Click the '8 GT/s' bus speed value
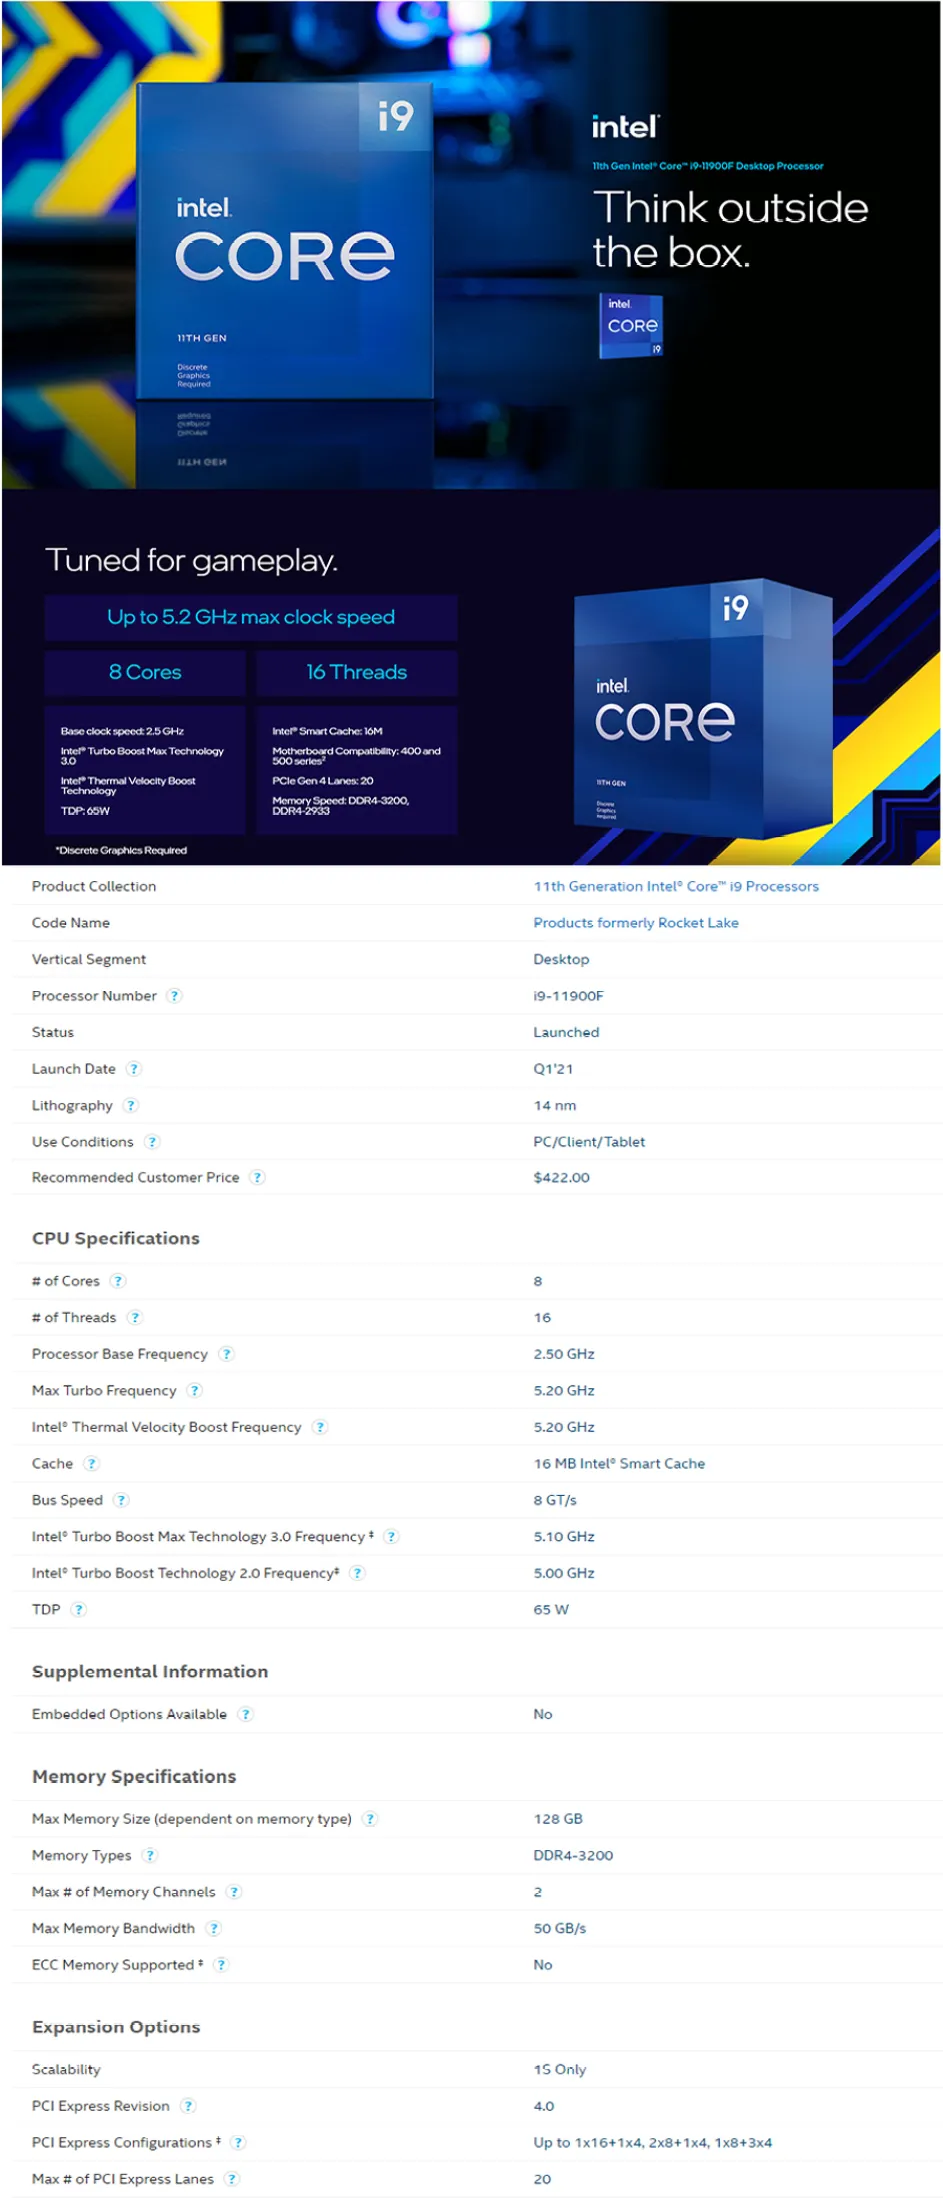Screen dimensions: 943x2200 tap(555, 1500)
